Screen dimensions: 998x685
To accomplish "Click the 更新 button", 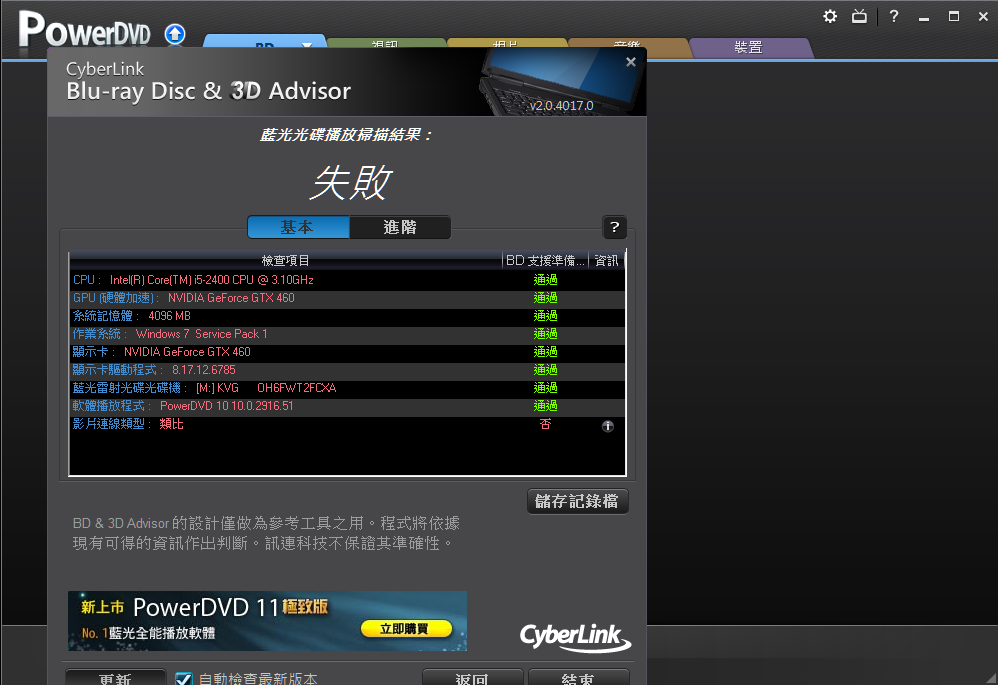I will tap(115, 677).
